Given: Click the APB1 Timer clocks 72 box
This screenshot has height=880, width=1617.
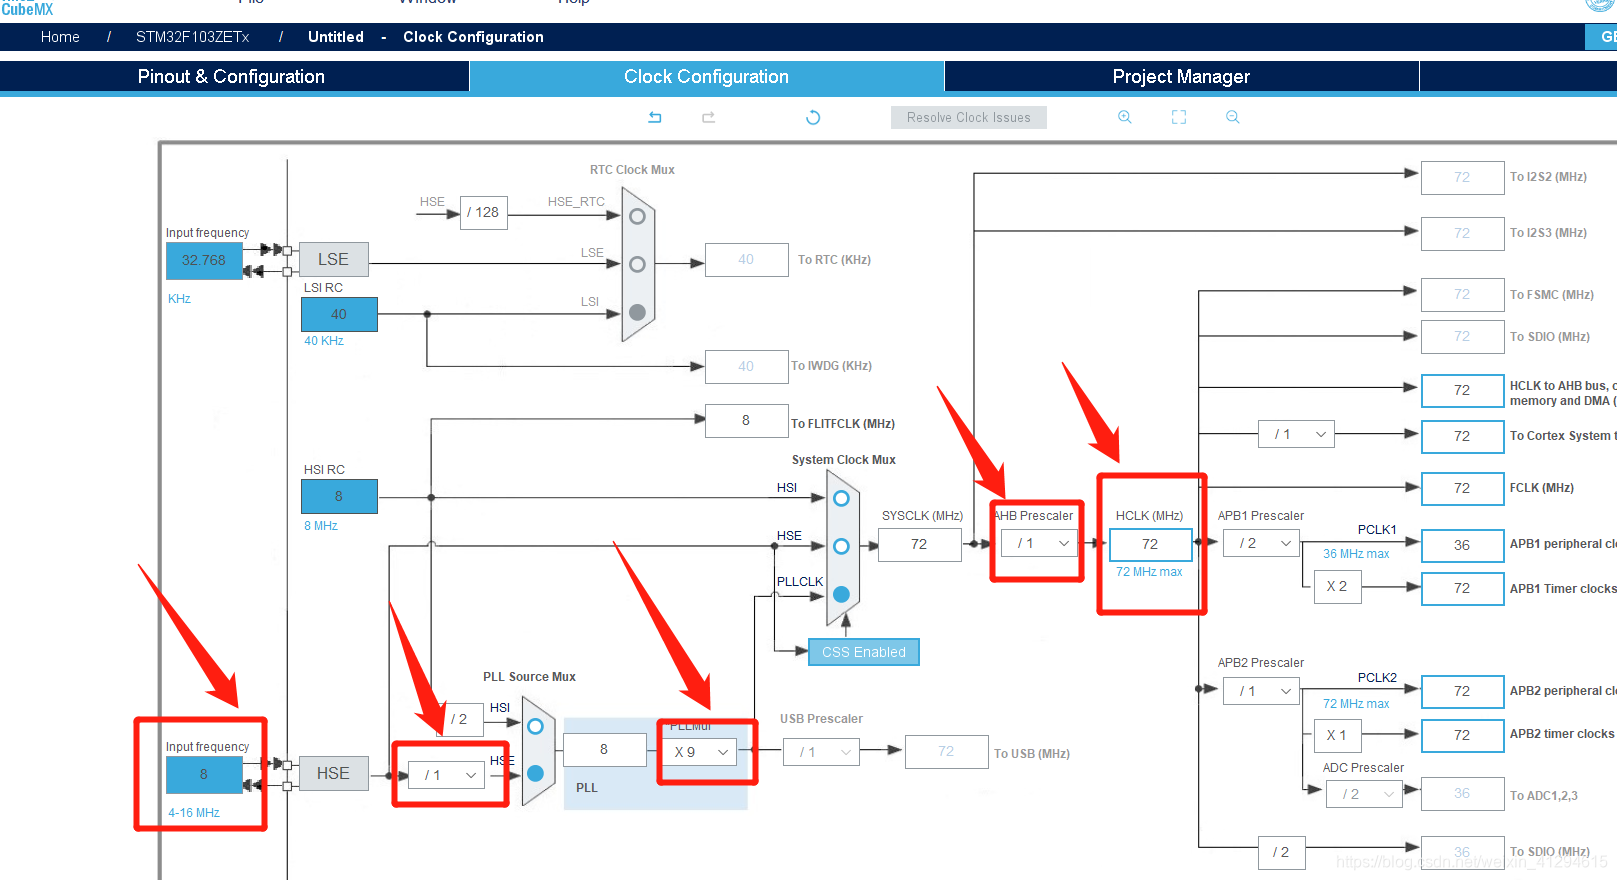Looking at the screenshot, I should click(x=1462, y=588).
